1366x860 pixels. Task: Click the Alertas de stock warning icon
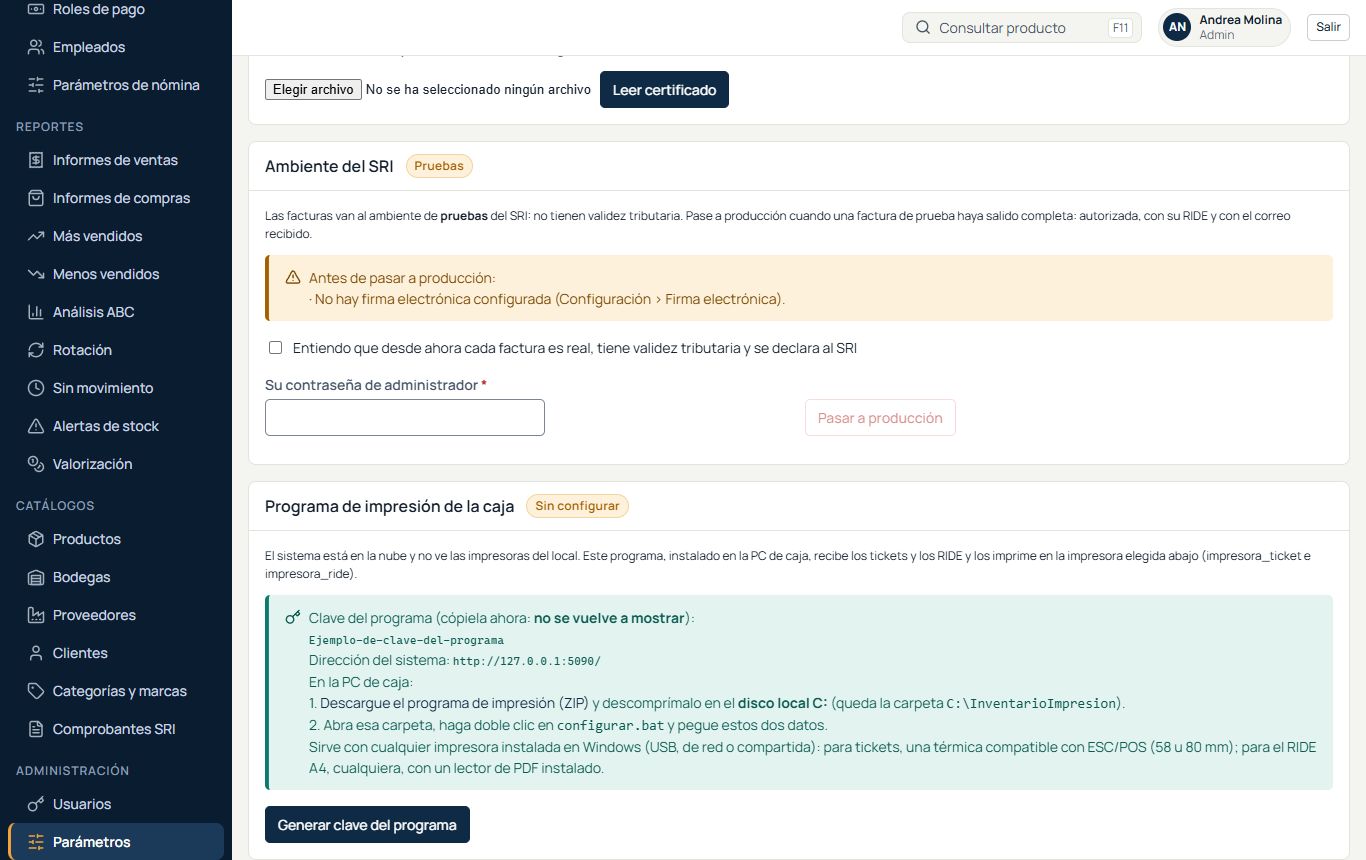click(x=36, y=426)
